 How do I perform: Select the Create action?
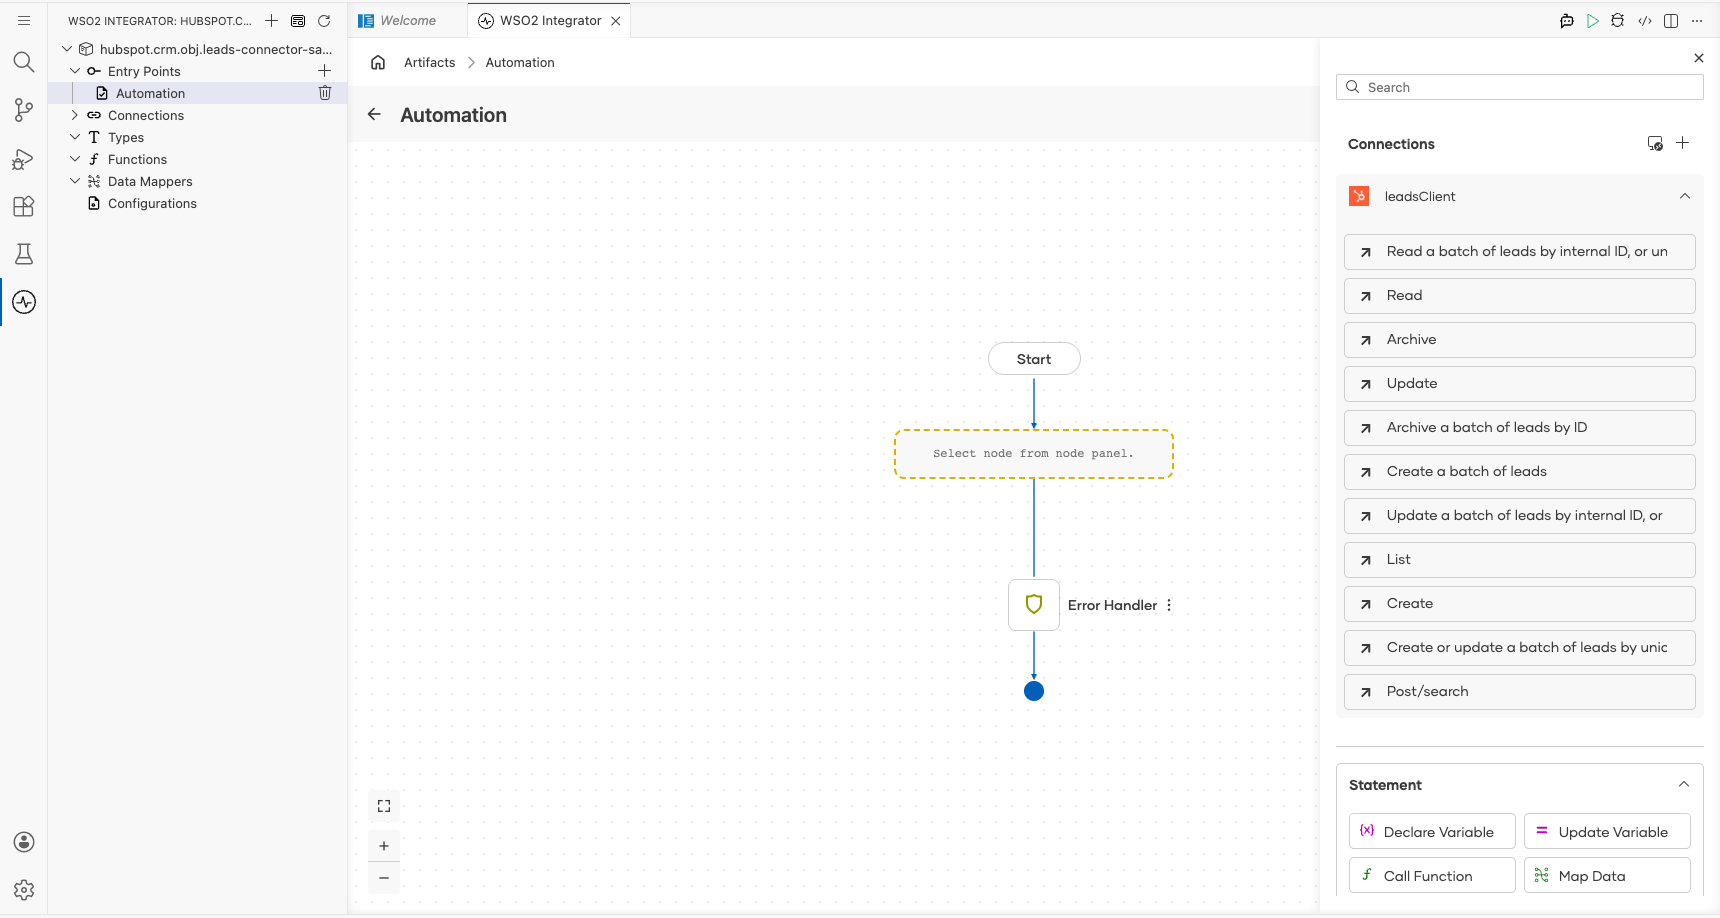point(1520,603)
